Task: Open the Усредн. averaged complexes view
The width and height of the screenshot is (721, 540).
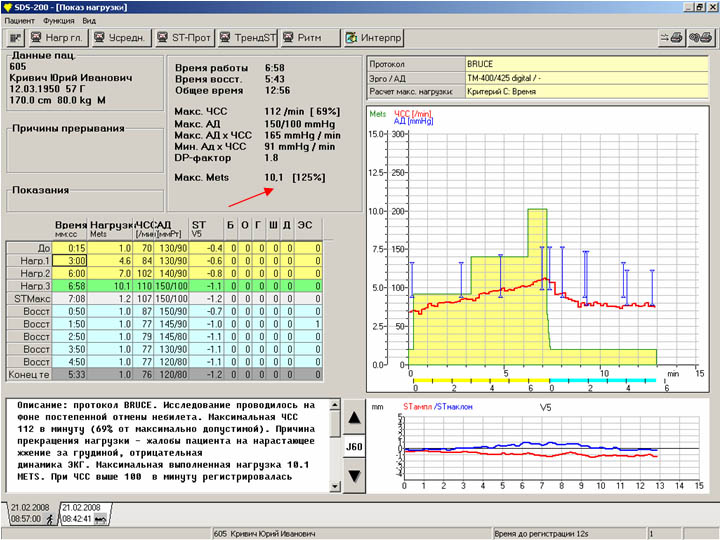Action: [120, 38]
